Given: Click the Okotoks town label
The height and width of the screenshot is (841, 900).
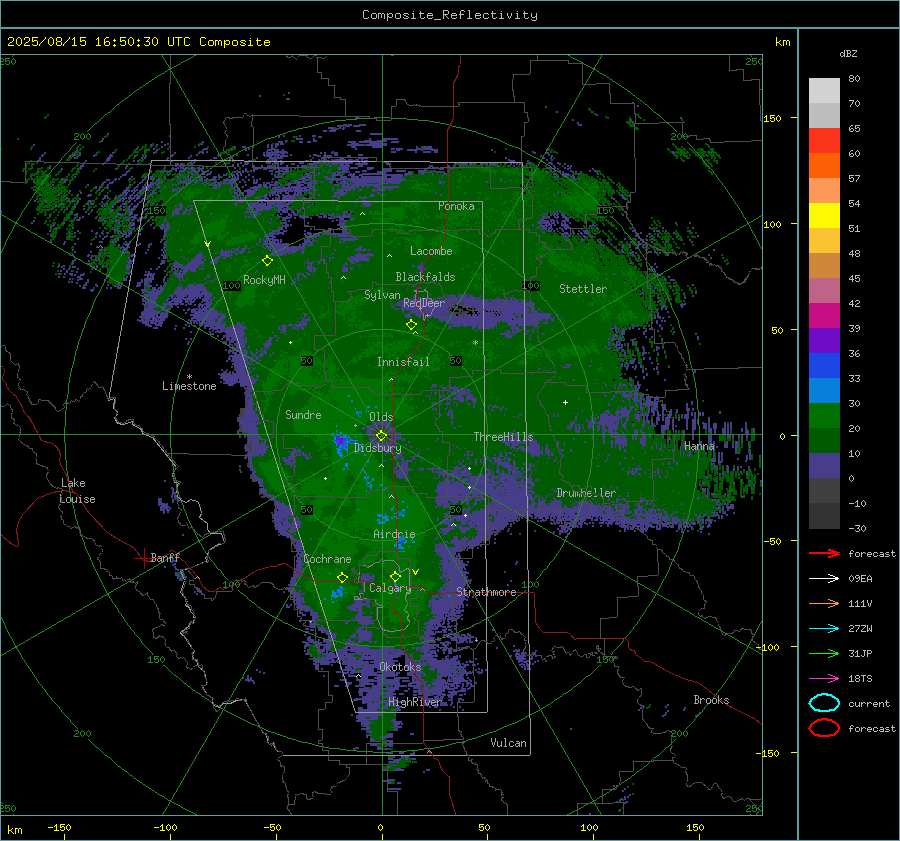Looking at the screenshot, I should click(x=400, y=667).
